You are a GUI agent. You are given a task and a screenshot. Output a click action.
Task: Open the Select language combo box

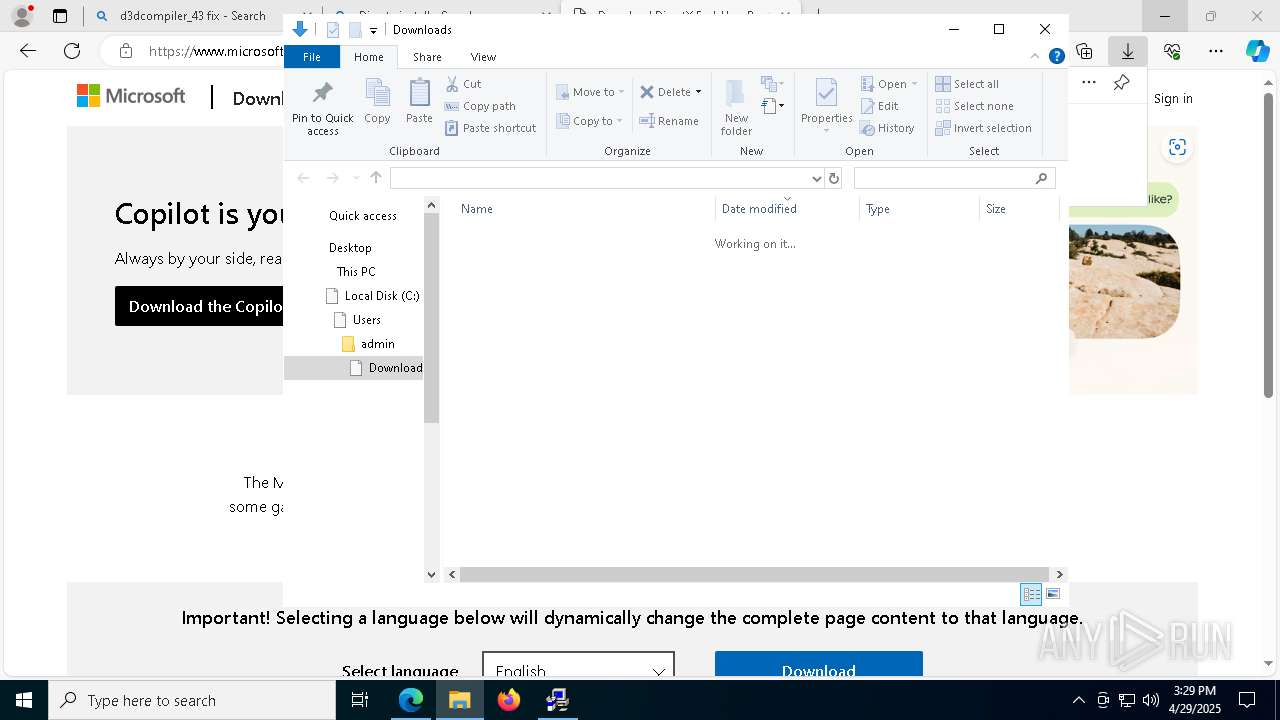pyautogui.click(x=578, y=668)
